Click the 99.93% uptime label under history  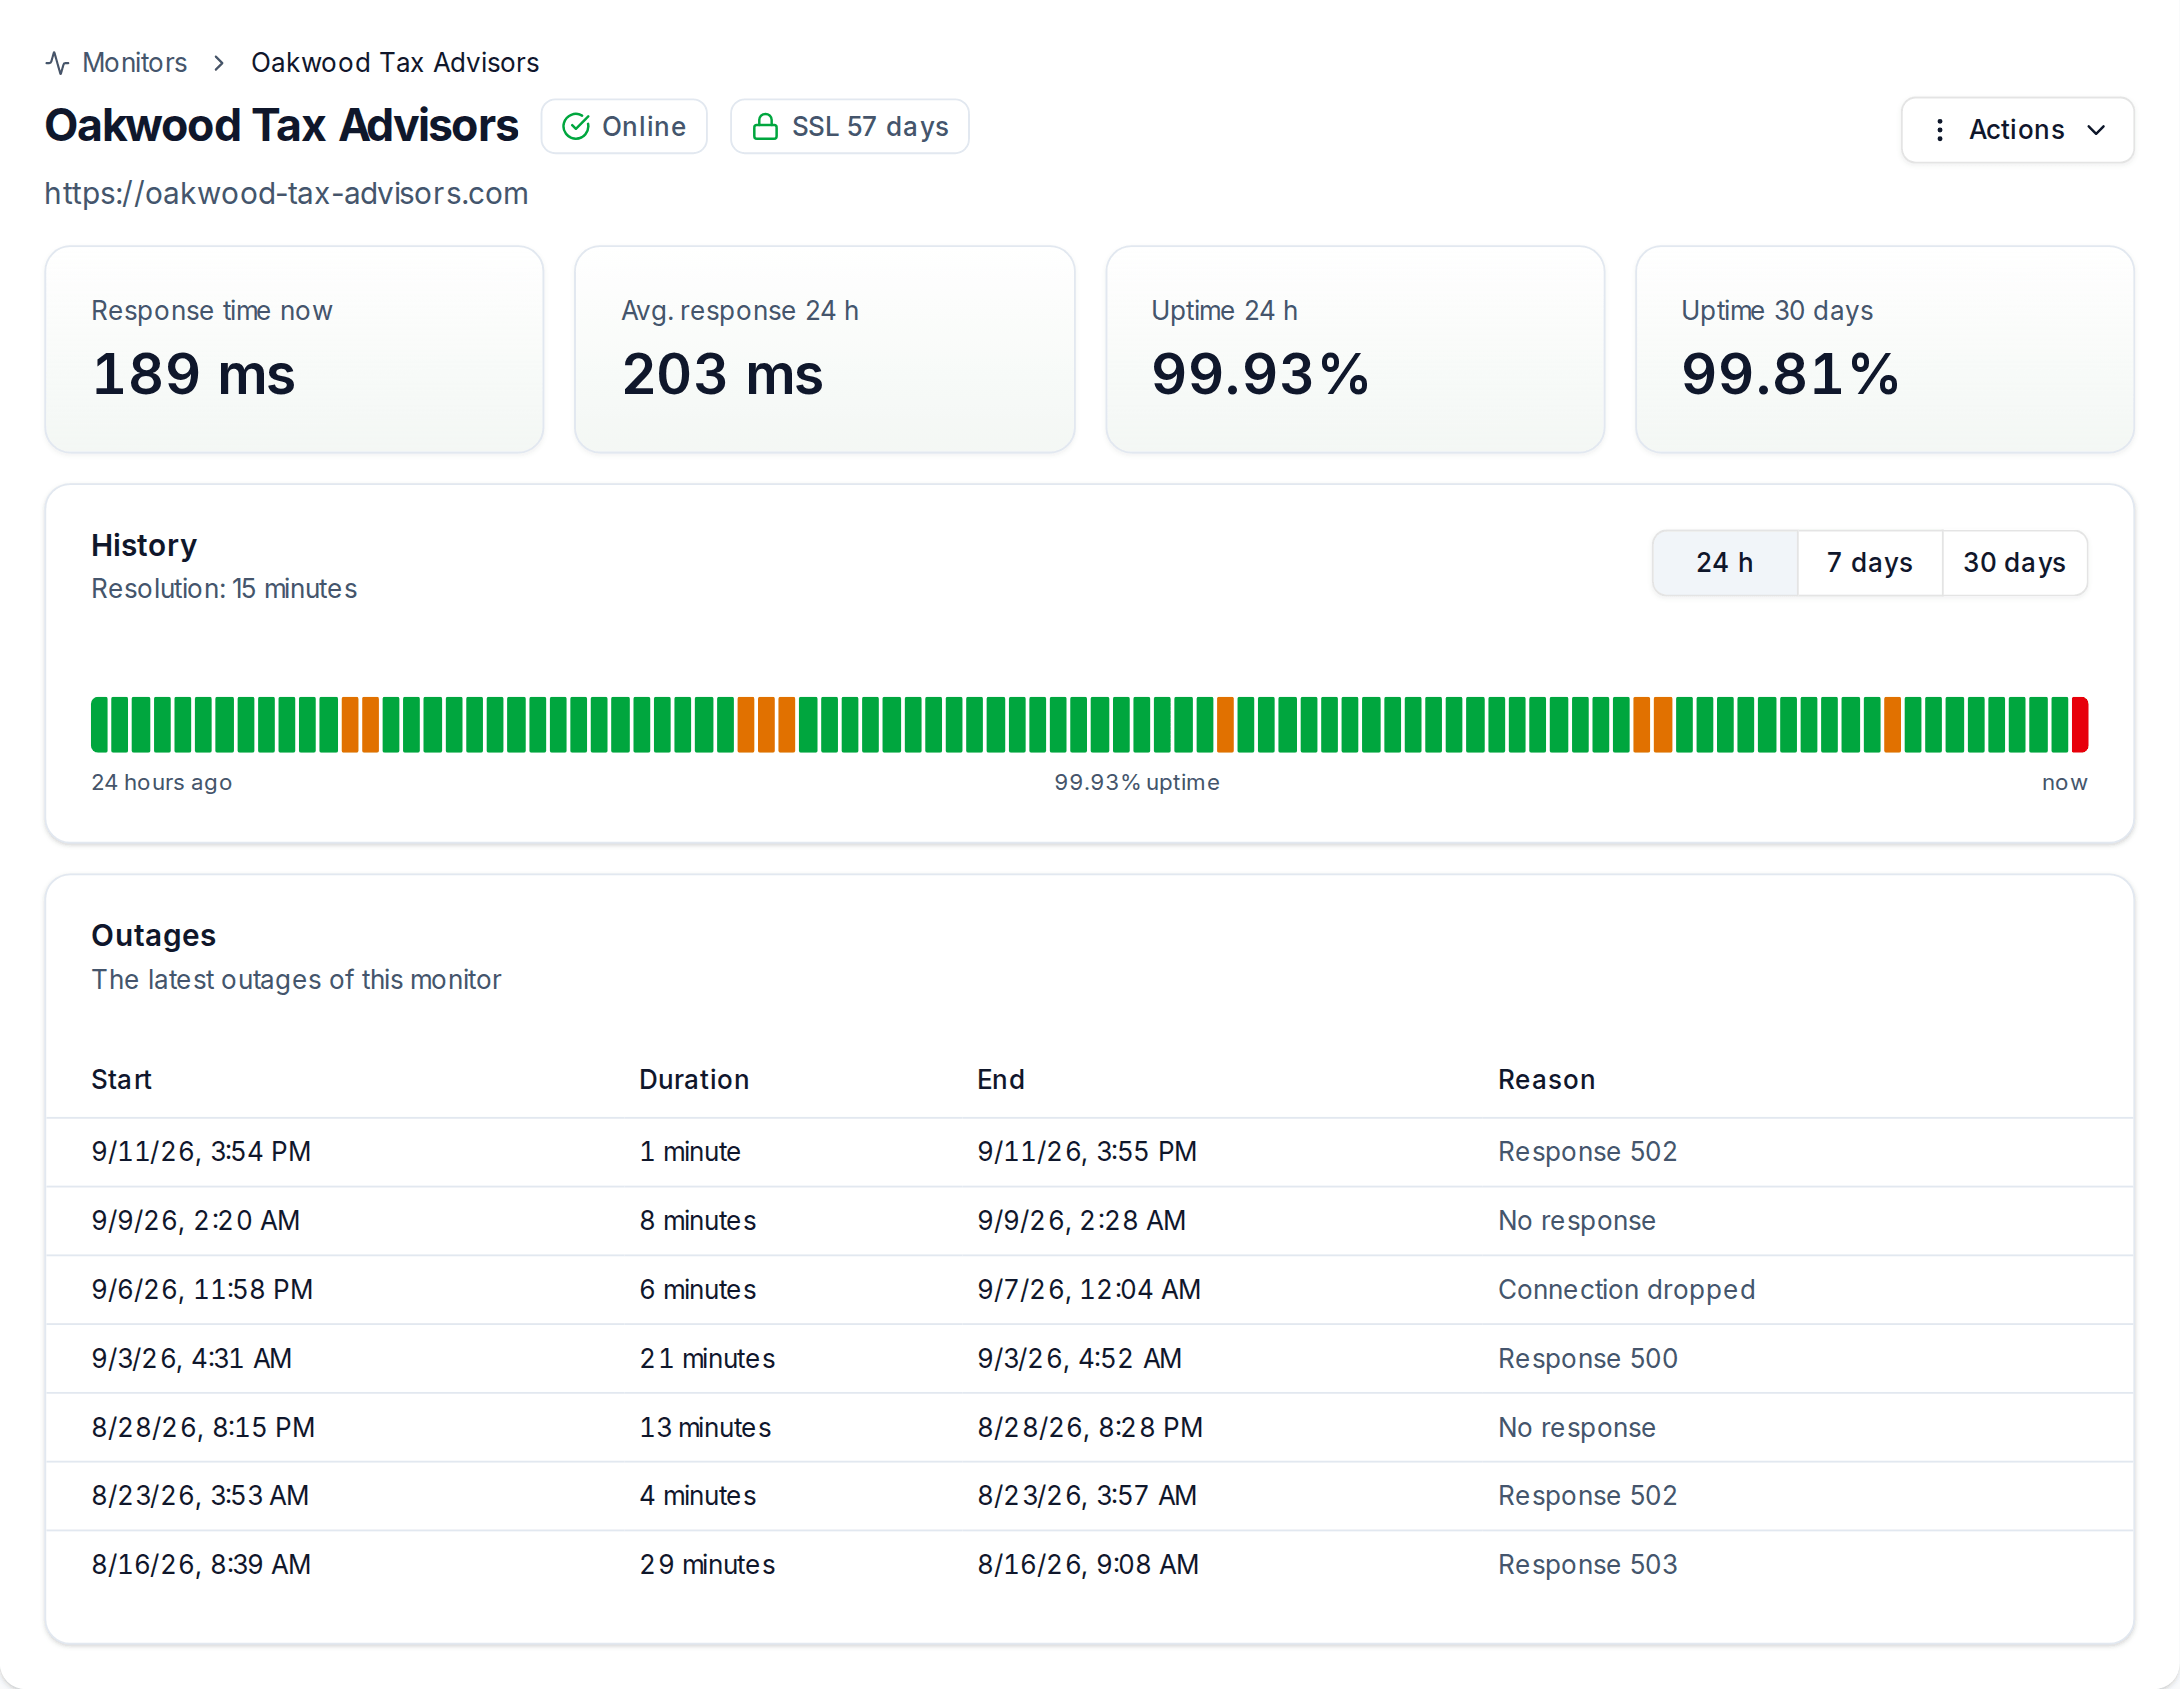tap(1137, 783)
